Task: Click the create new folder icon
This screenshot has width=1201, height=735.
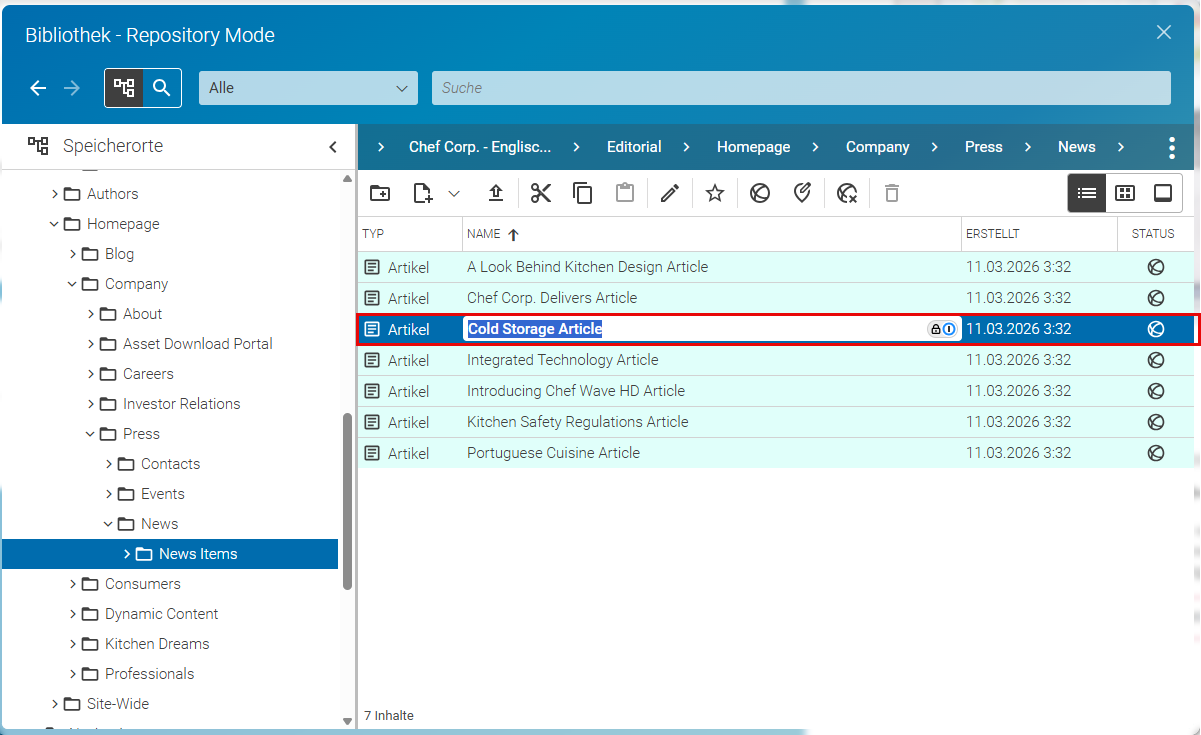Action: (x=380, y=193)
